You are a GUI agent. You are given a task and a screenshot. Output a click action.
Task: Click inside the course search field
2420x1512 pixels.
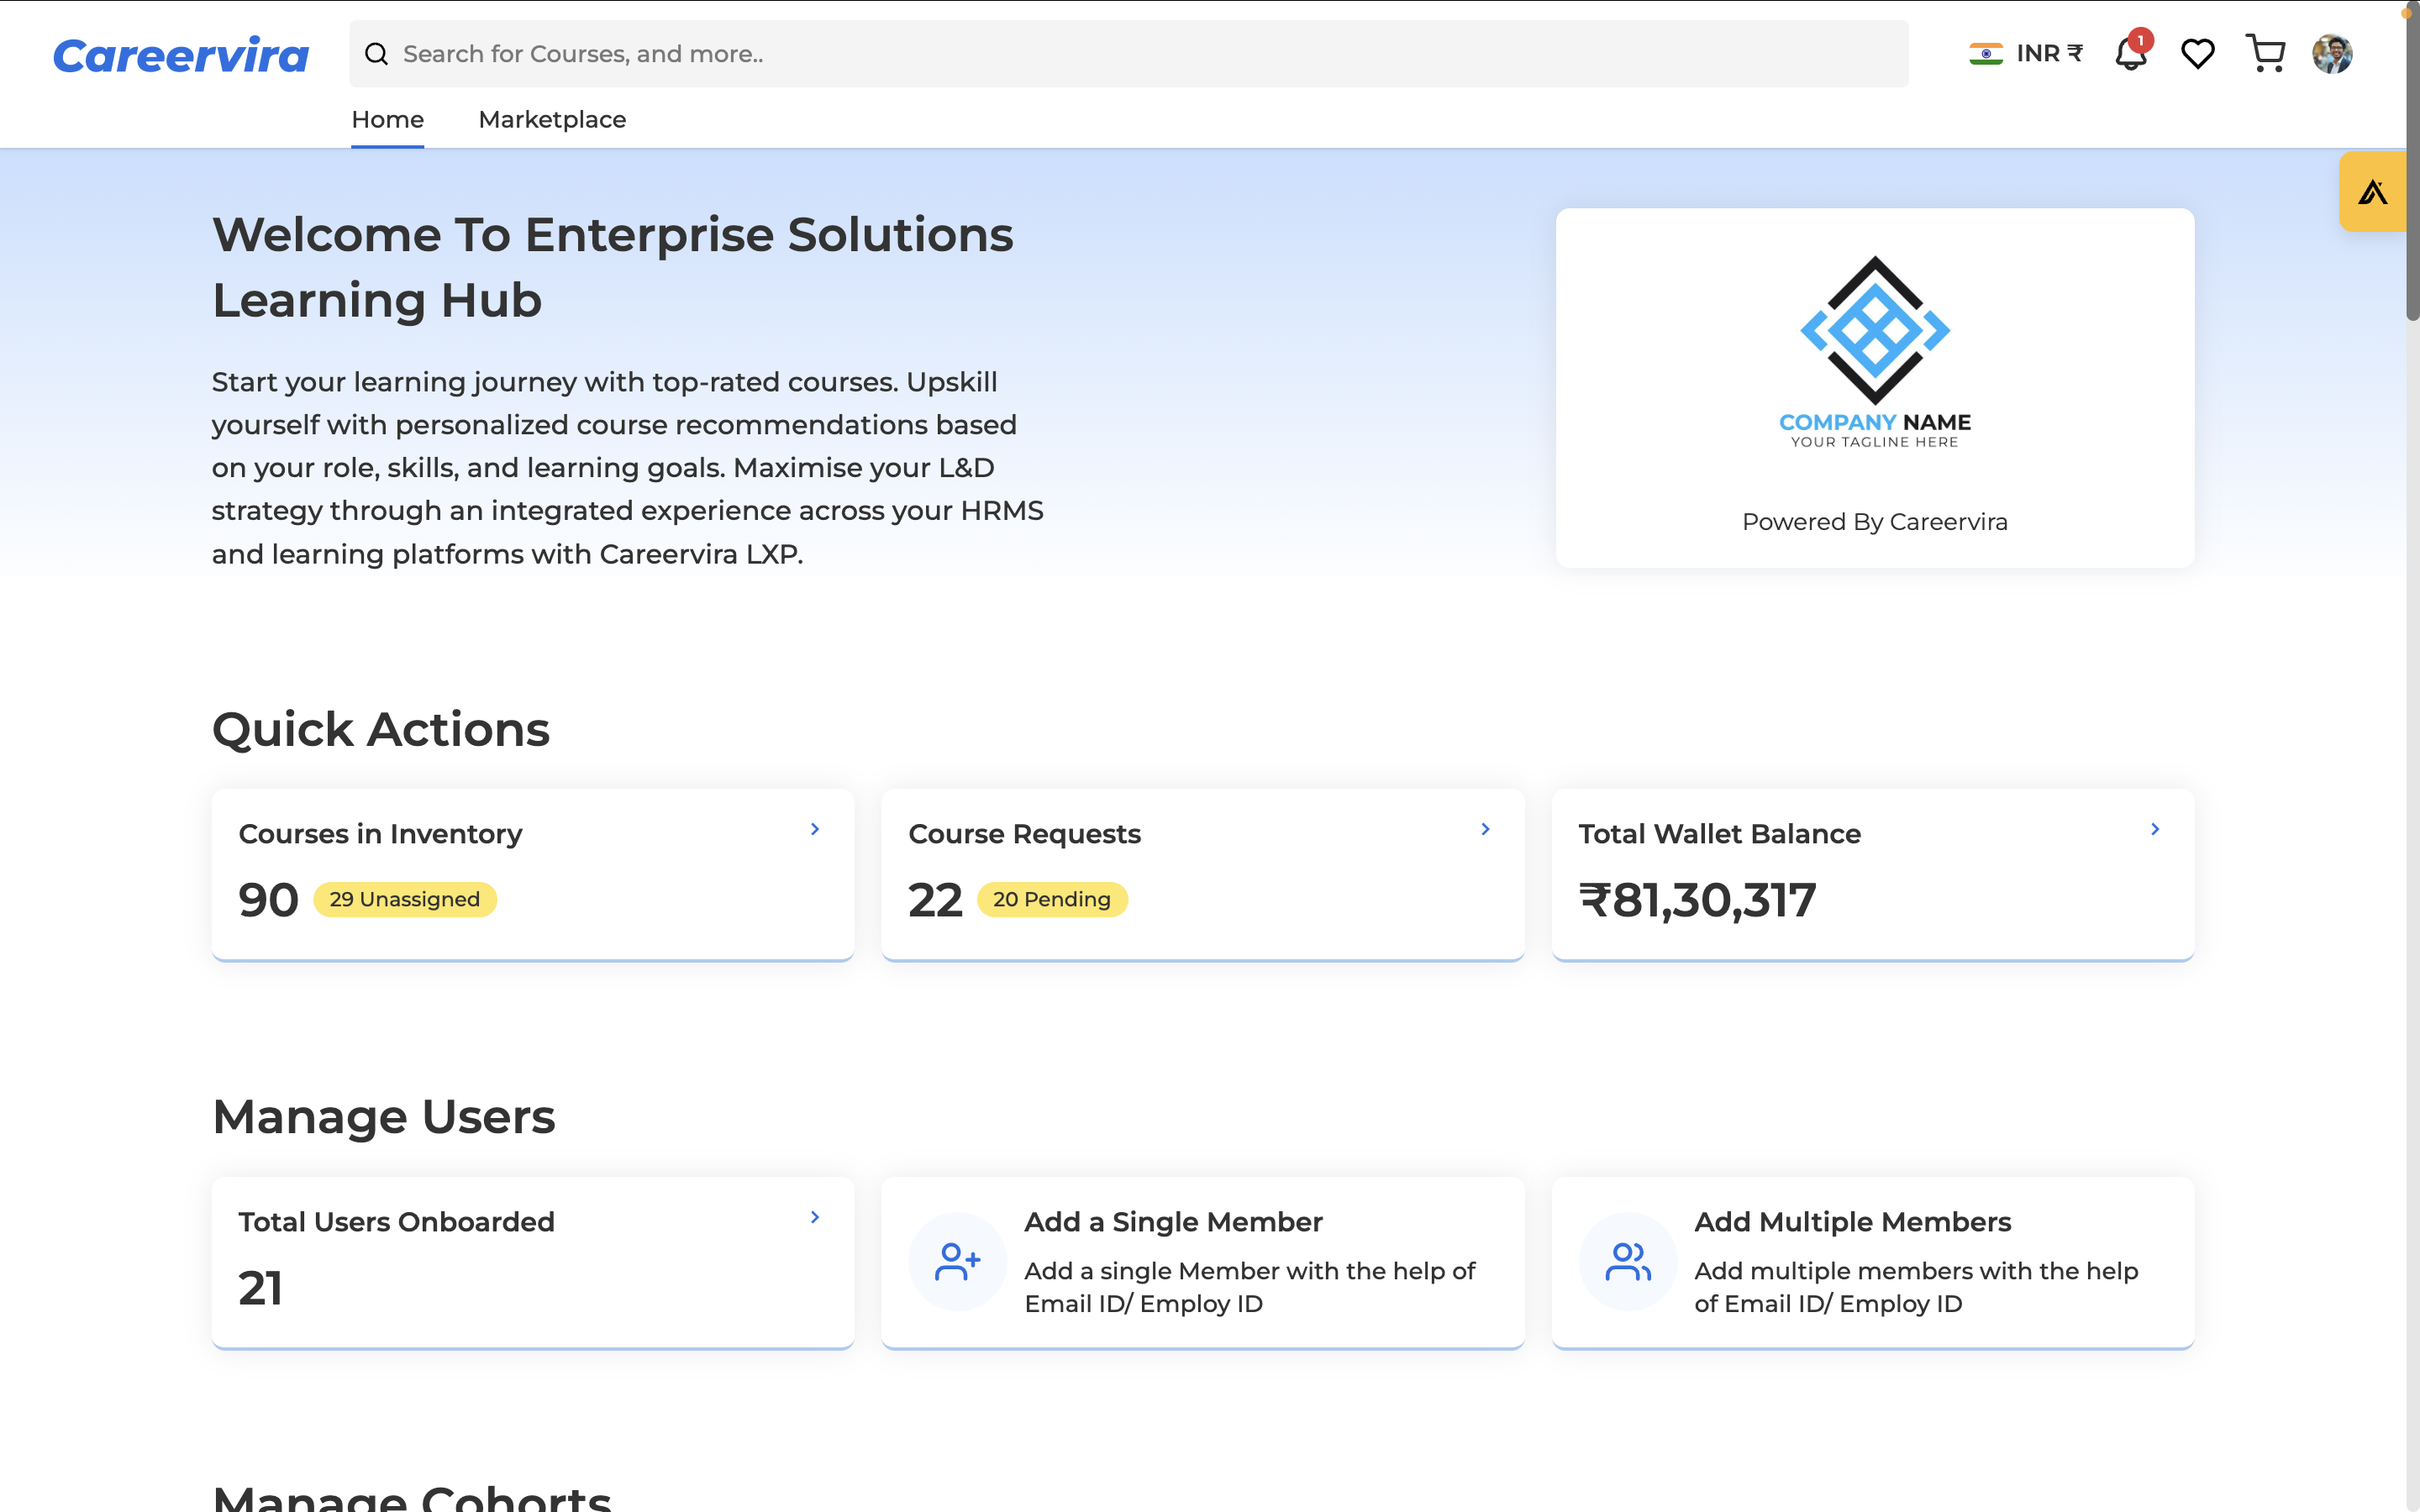tap(800, 53)
